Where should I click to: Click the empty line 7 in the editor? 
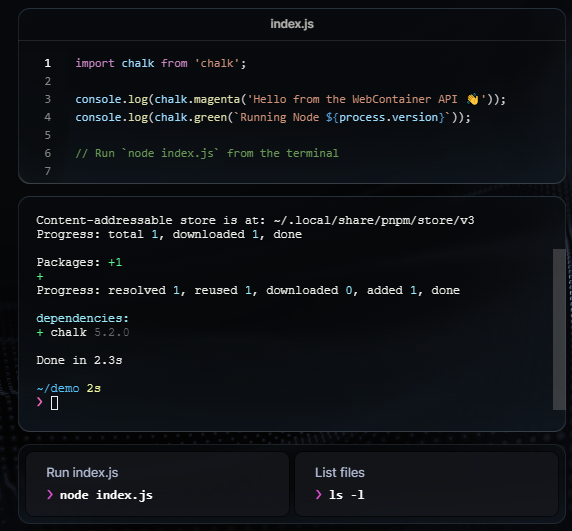point(292,171)
